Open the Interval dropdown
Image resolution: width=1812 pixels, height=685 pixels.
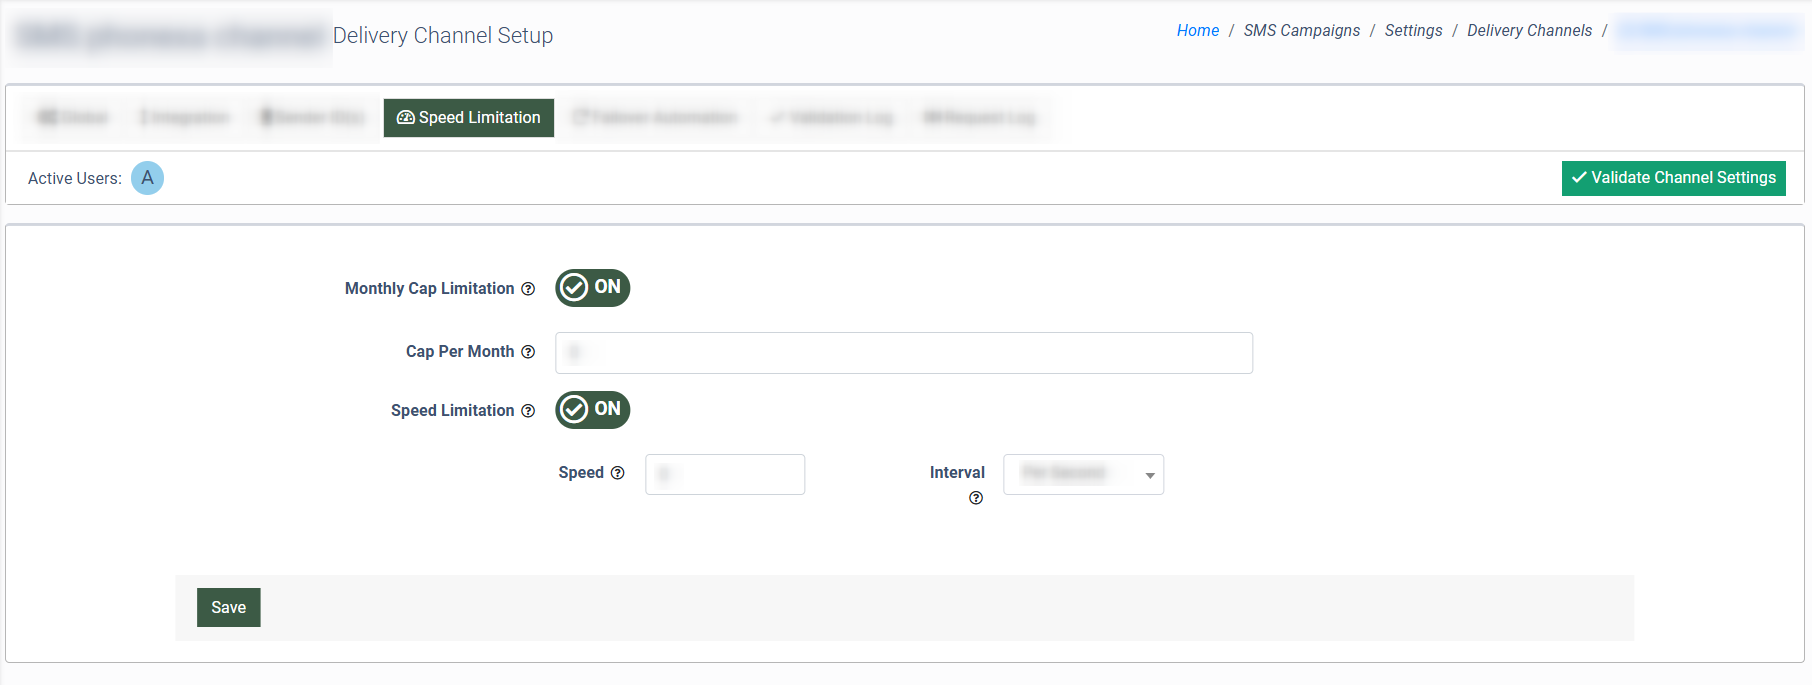coord(1083,474)
